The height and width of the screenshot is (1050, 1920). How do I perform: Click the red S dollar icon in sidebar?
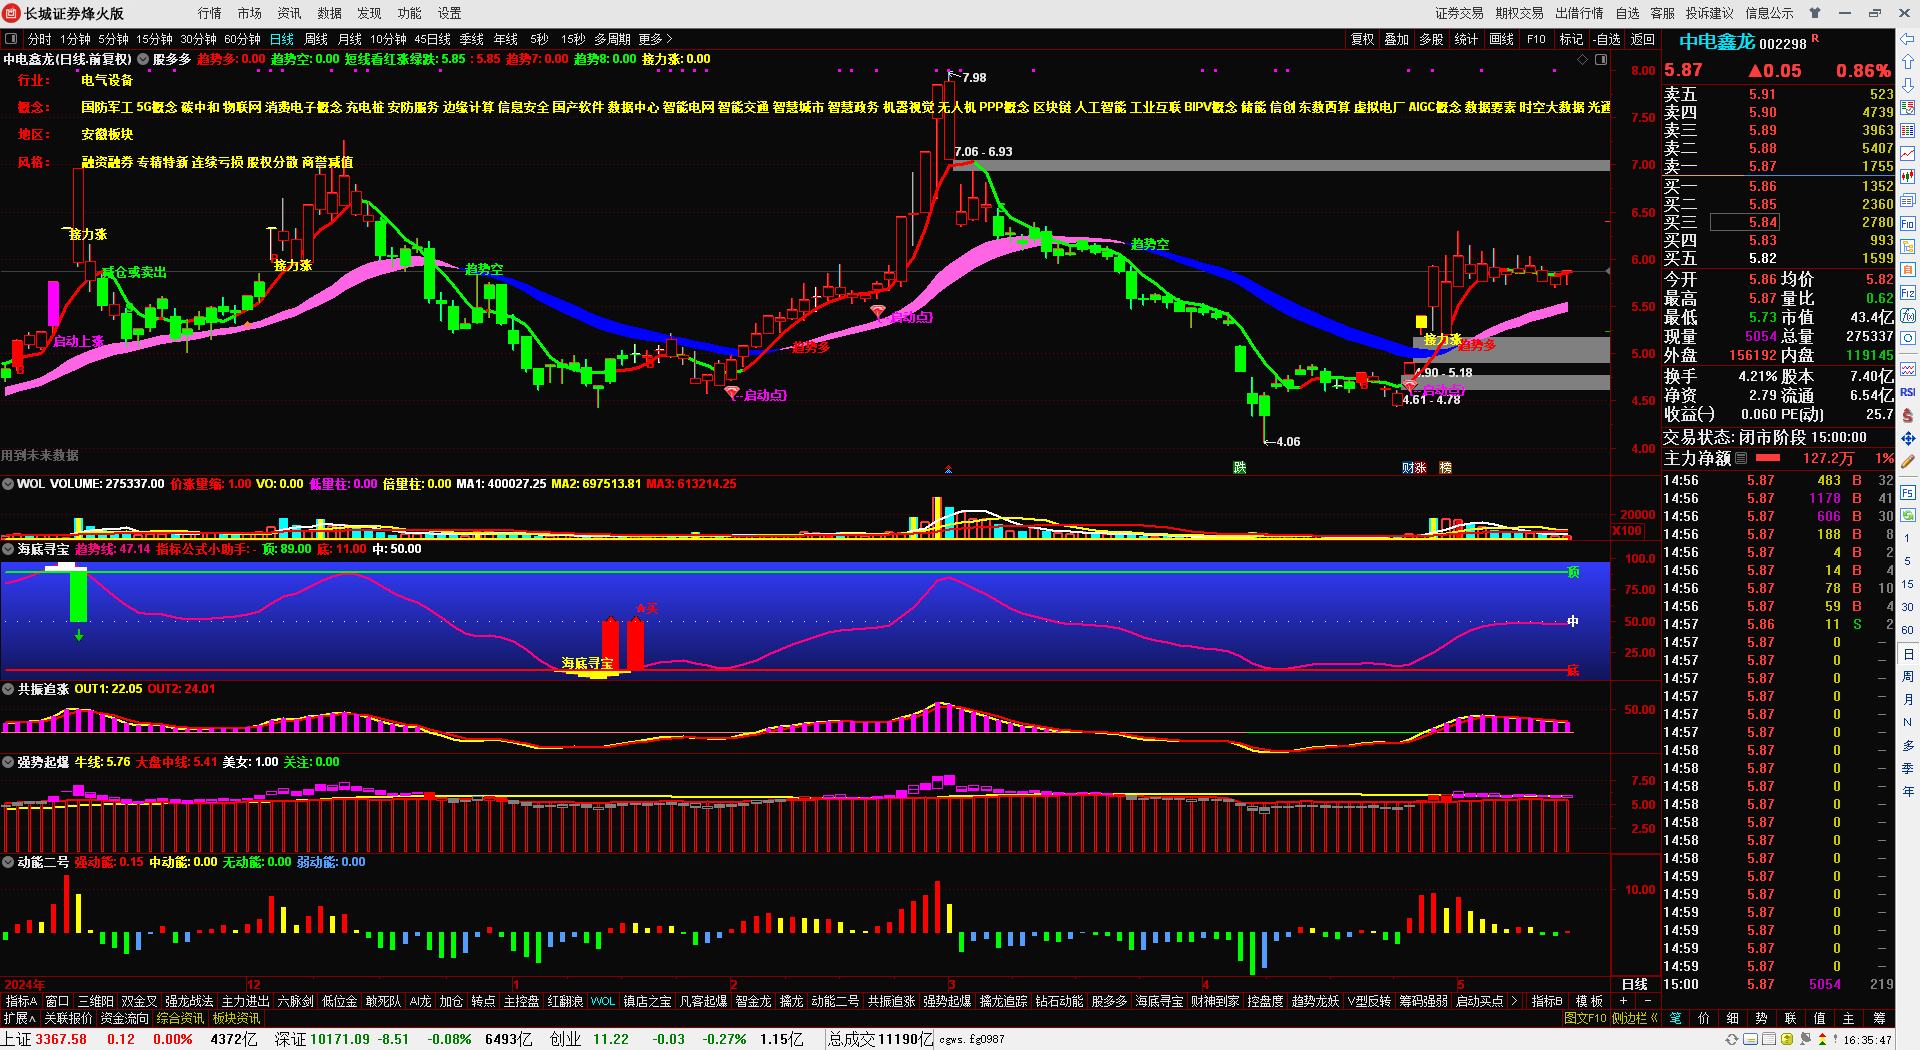click(x=1908, y=415)
